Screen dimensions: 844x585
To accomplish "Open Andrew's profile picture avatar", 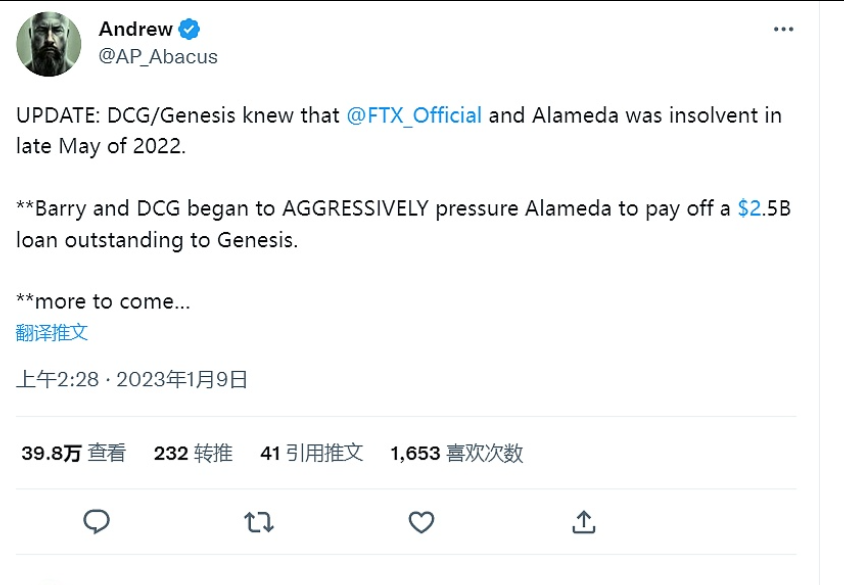I will point(49,44).
